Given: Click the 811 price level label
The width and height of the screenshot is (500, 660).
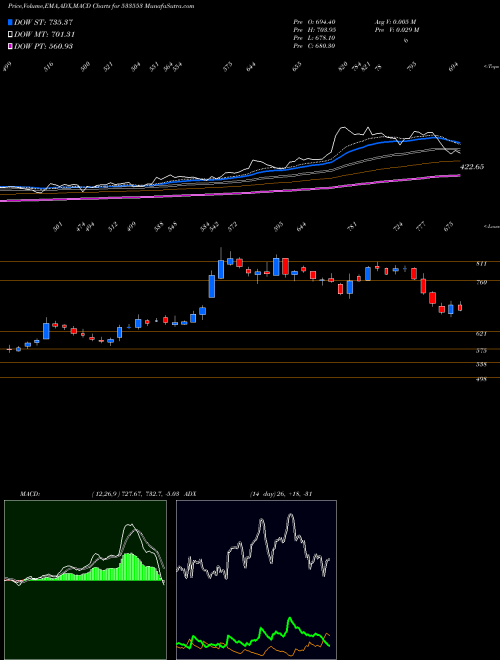Looking at the screenshot, I should [481, 264].
